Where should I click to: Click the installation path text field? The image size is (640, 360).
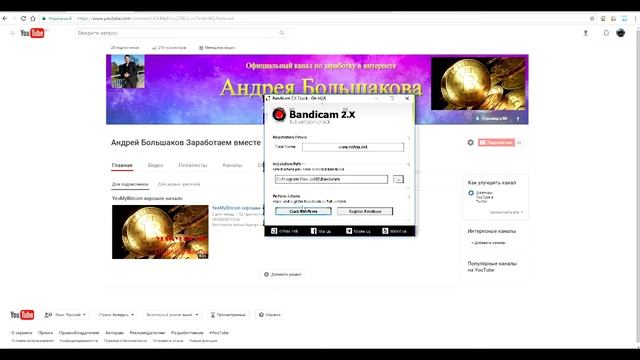(x=331, y=179)
